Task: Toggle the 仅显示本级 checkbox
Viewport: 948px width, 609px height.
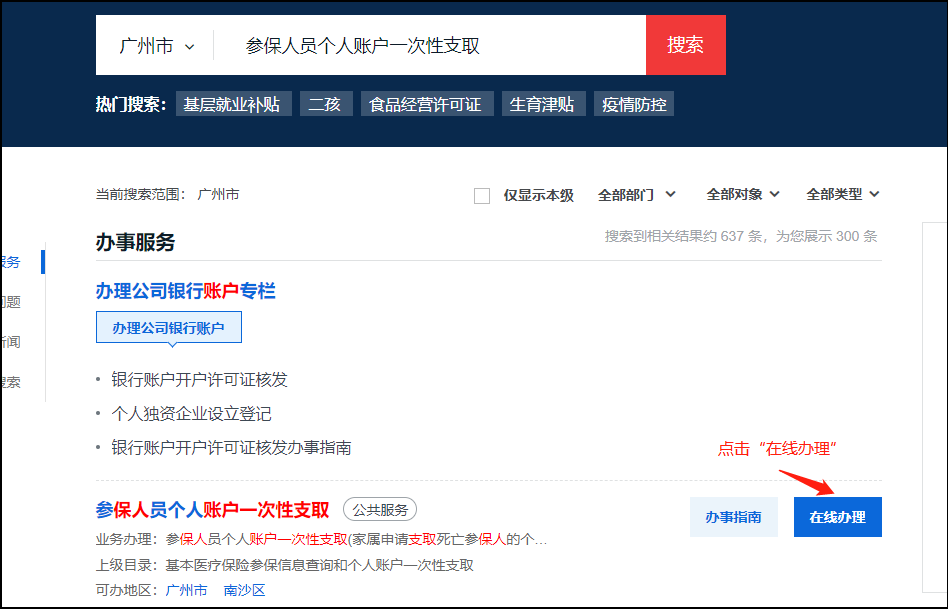Action: point(482,196)
